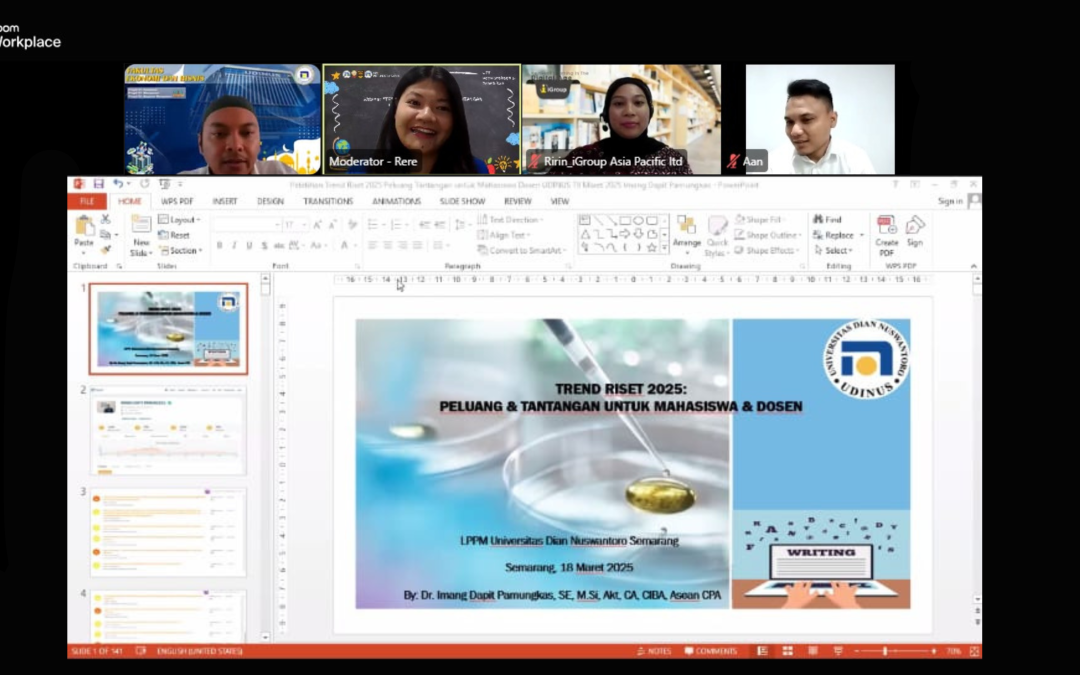Click the Arrange icon
The width and height of the screenshot is (1080, 675).
[x=686, y=225]
